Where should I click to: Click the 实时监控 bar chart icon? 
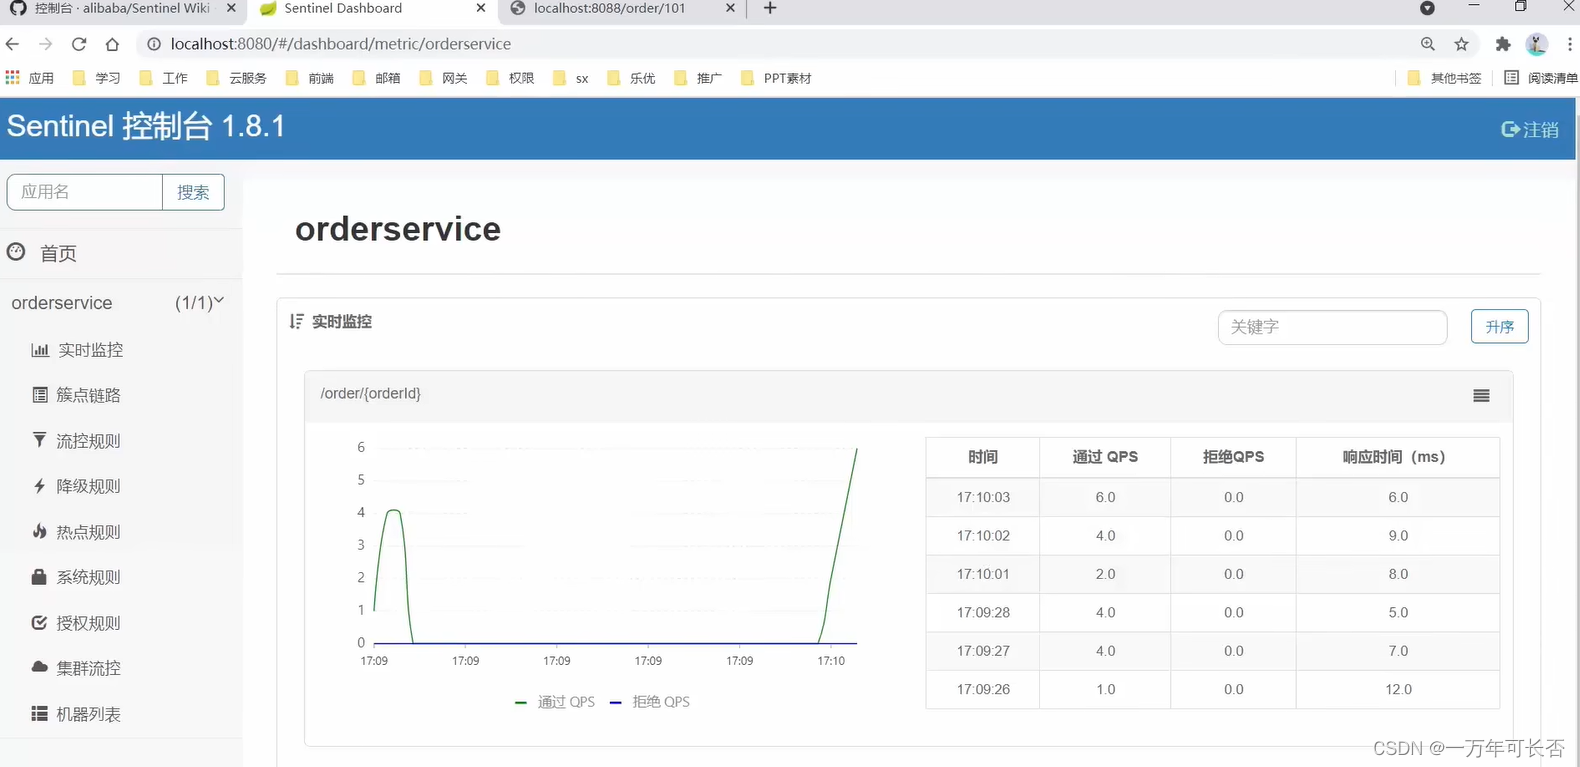(40, 350)
